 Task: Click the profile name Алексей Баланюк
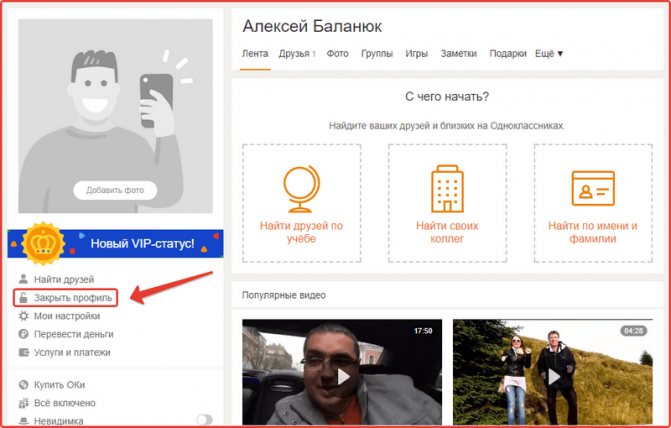click(x=312, y=26)
